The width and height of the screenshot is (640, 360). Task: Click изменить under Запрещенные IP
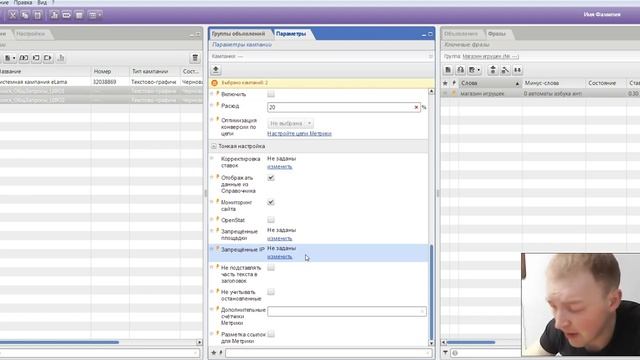pos(280,257)
